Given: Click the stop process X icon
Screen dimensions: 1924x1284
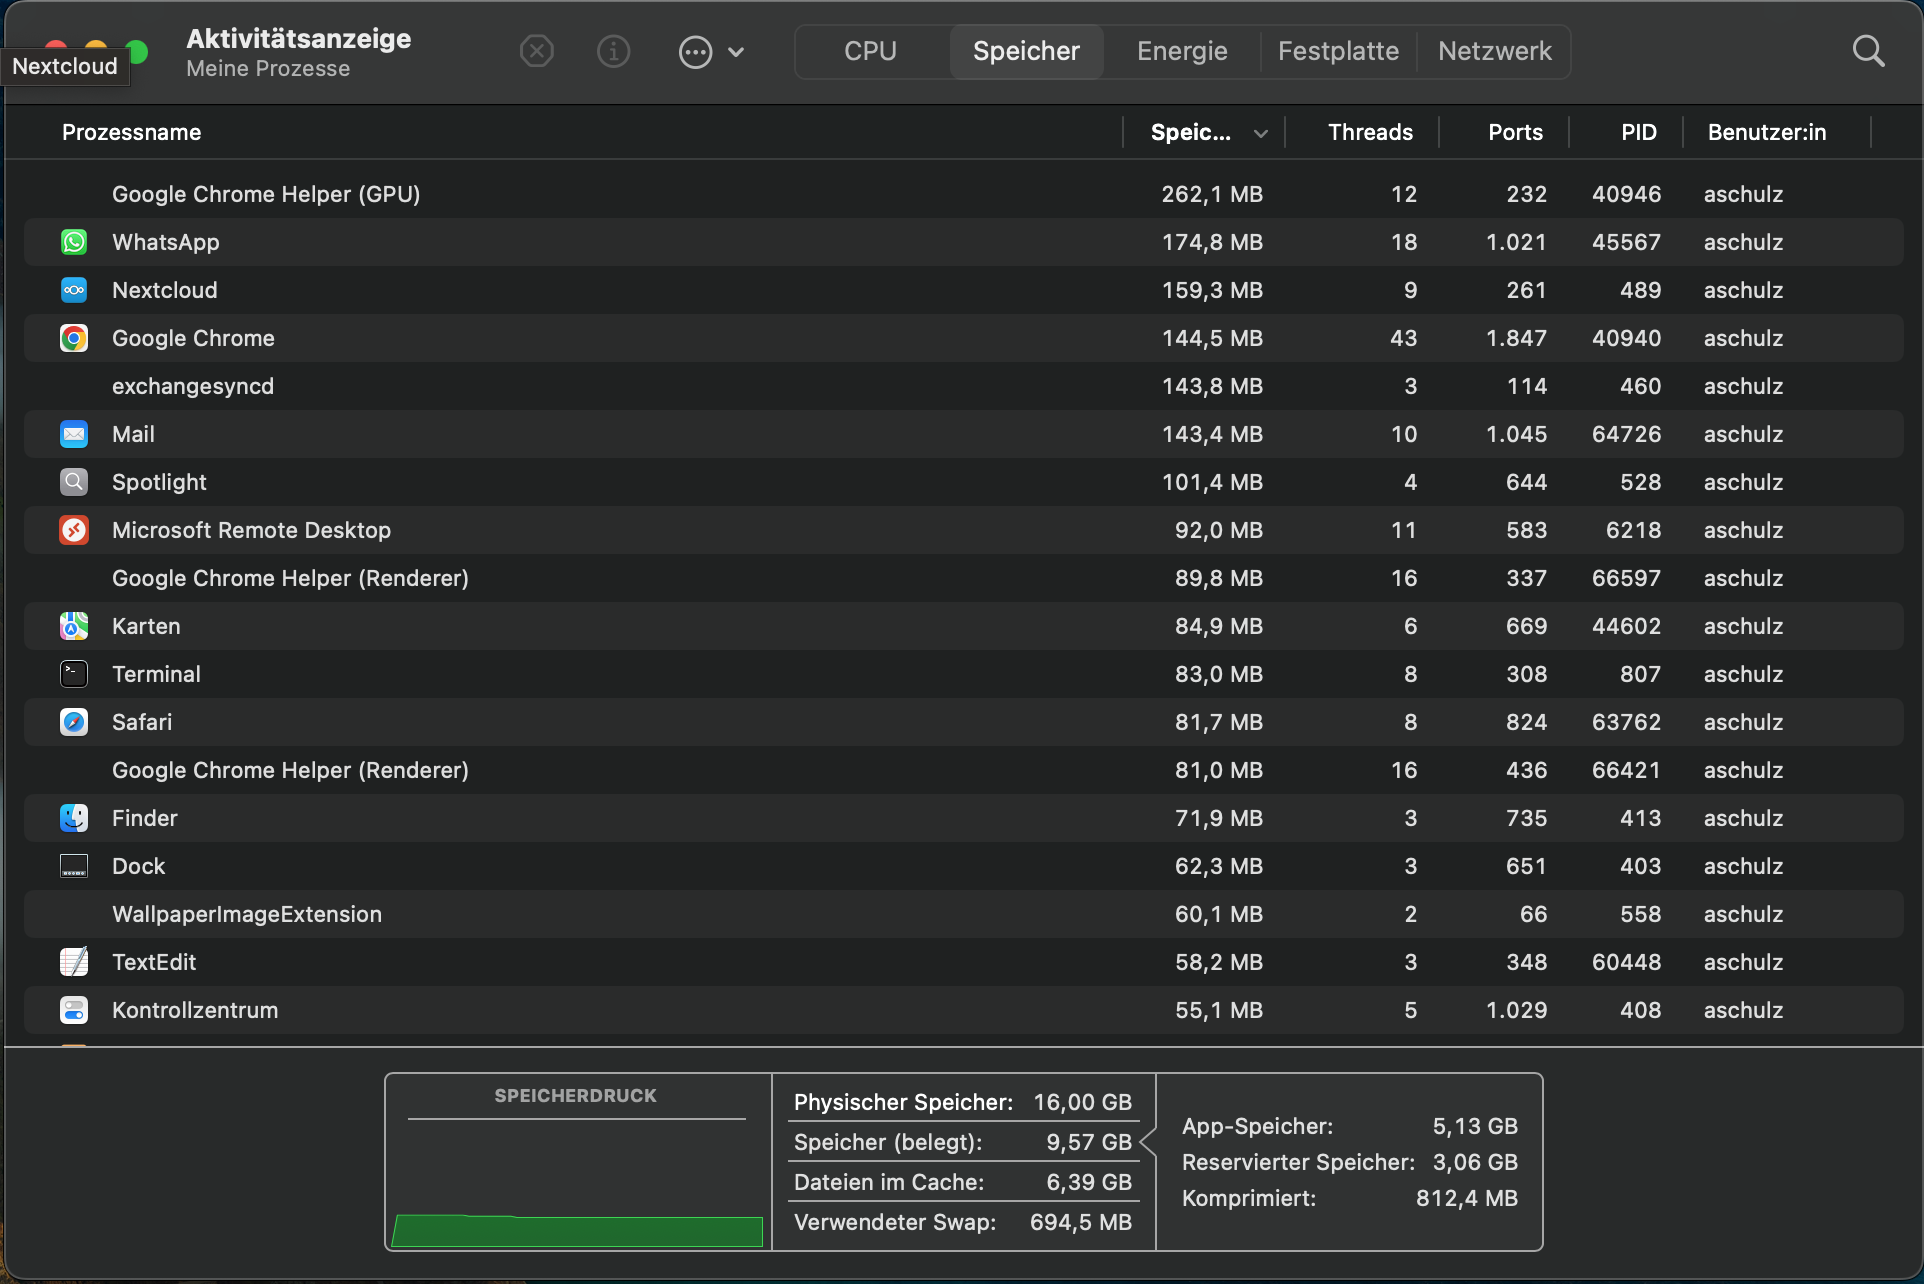Looking at the screenshot, I should coord(537,51).
